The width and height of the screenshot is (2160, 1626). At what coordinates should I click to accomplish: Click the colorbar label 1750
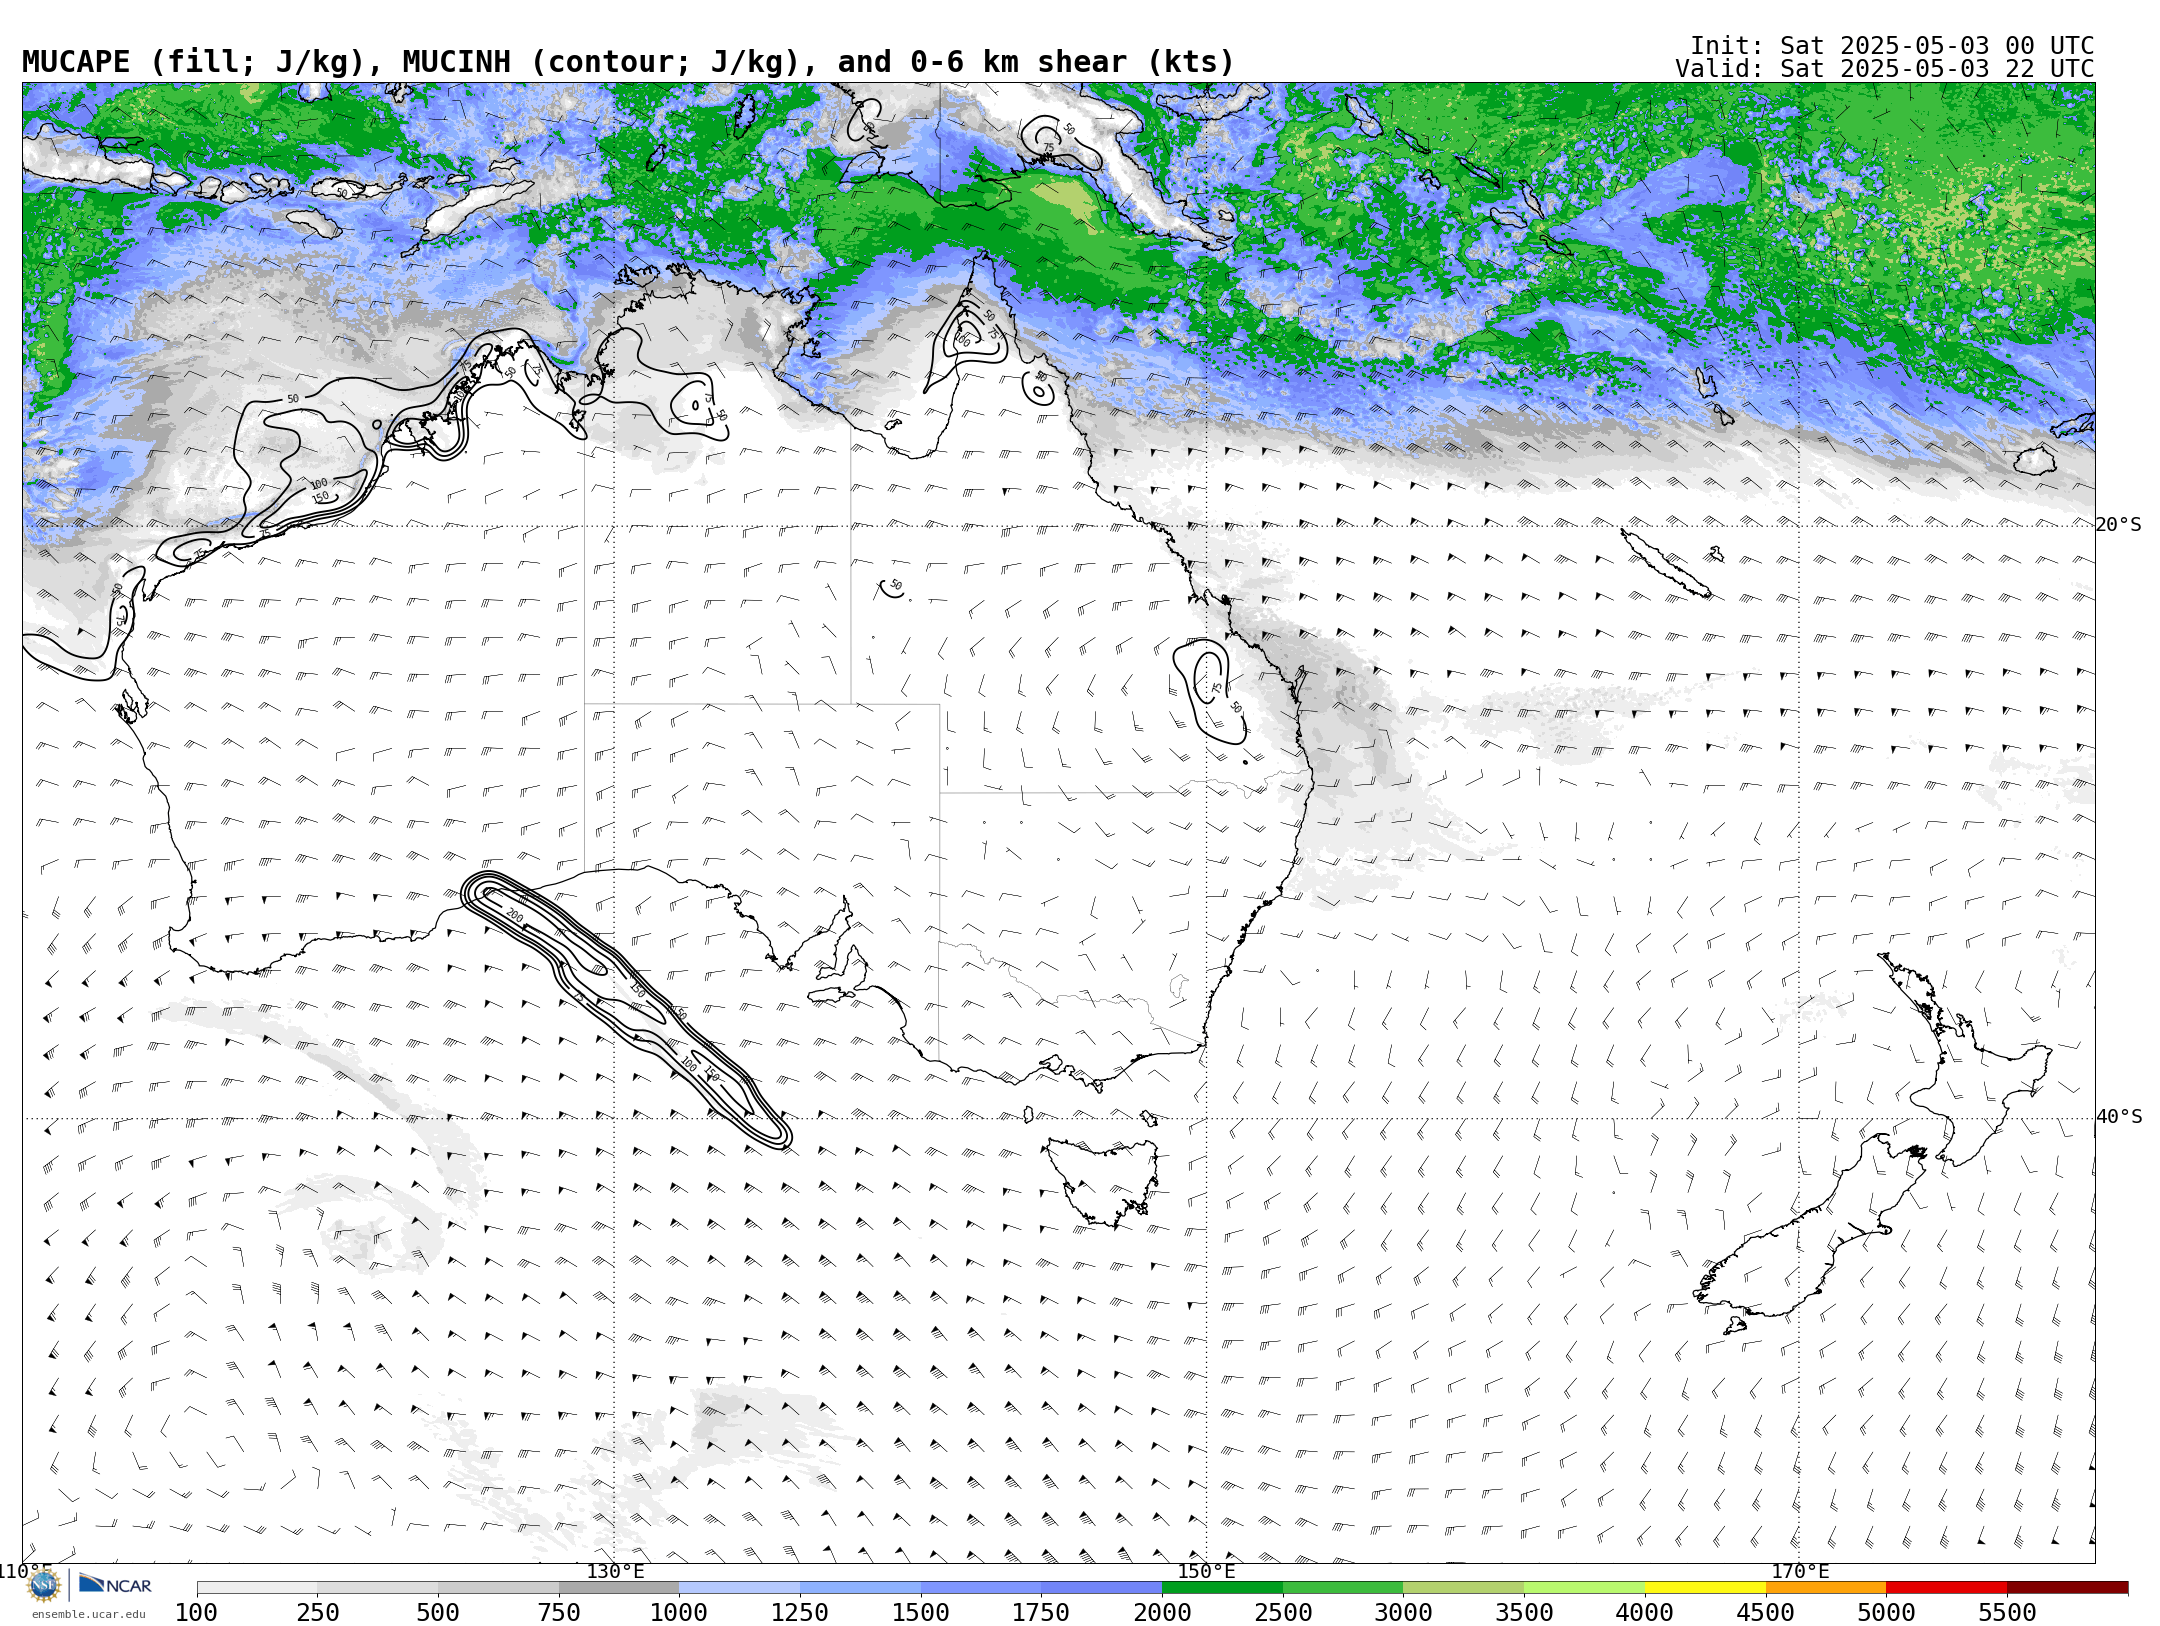1041,1612
